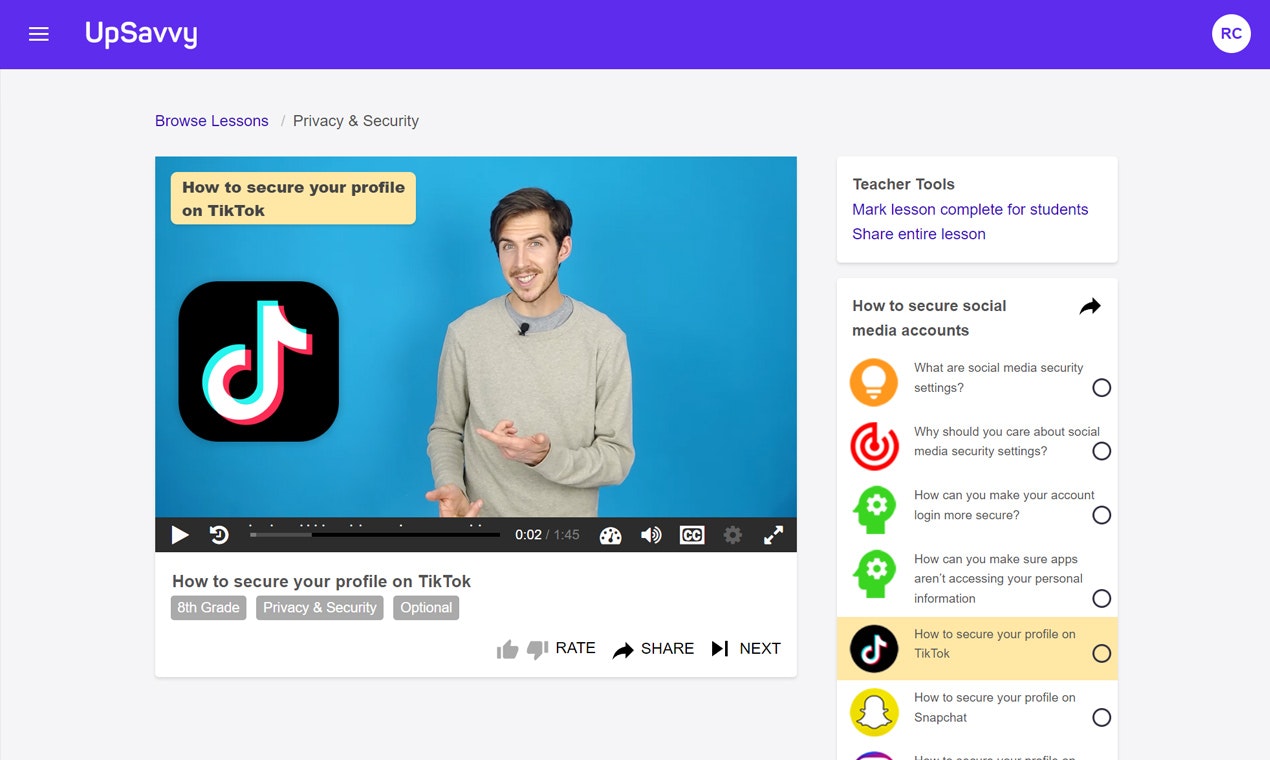Open the video settings gear
Viewport: 1270px width, 760px height.
click(733, 535)
